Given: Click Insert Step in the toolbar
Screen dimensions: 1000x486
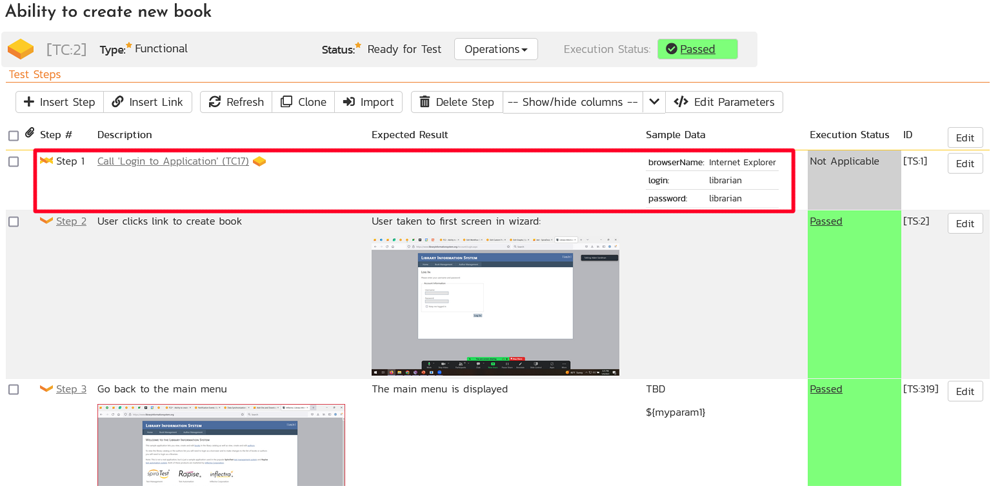Looking at the screenshot, I should pyautogui.click(x=59, y=102).
